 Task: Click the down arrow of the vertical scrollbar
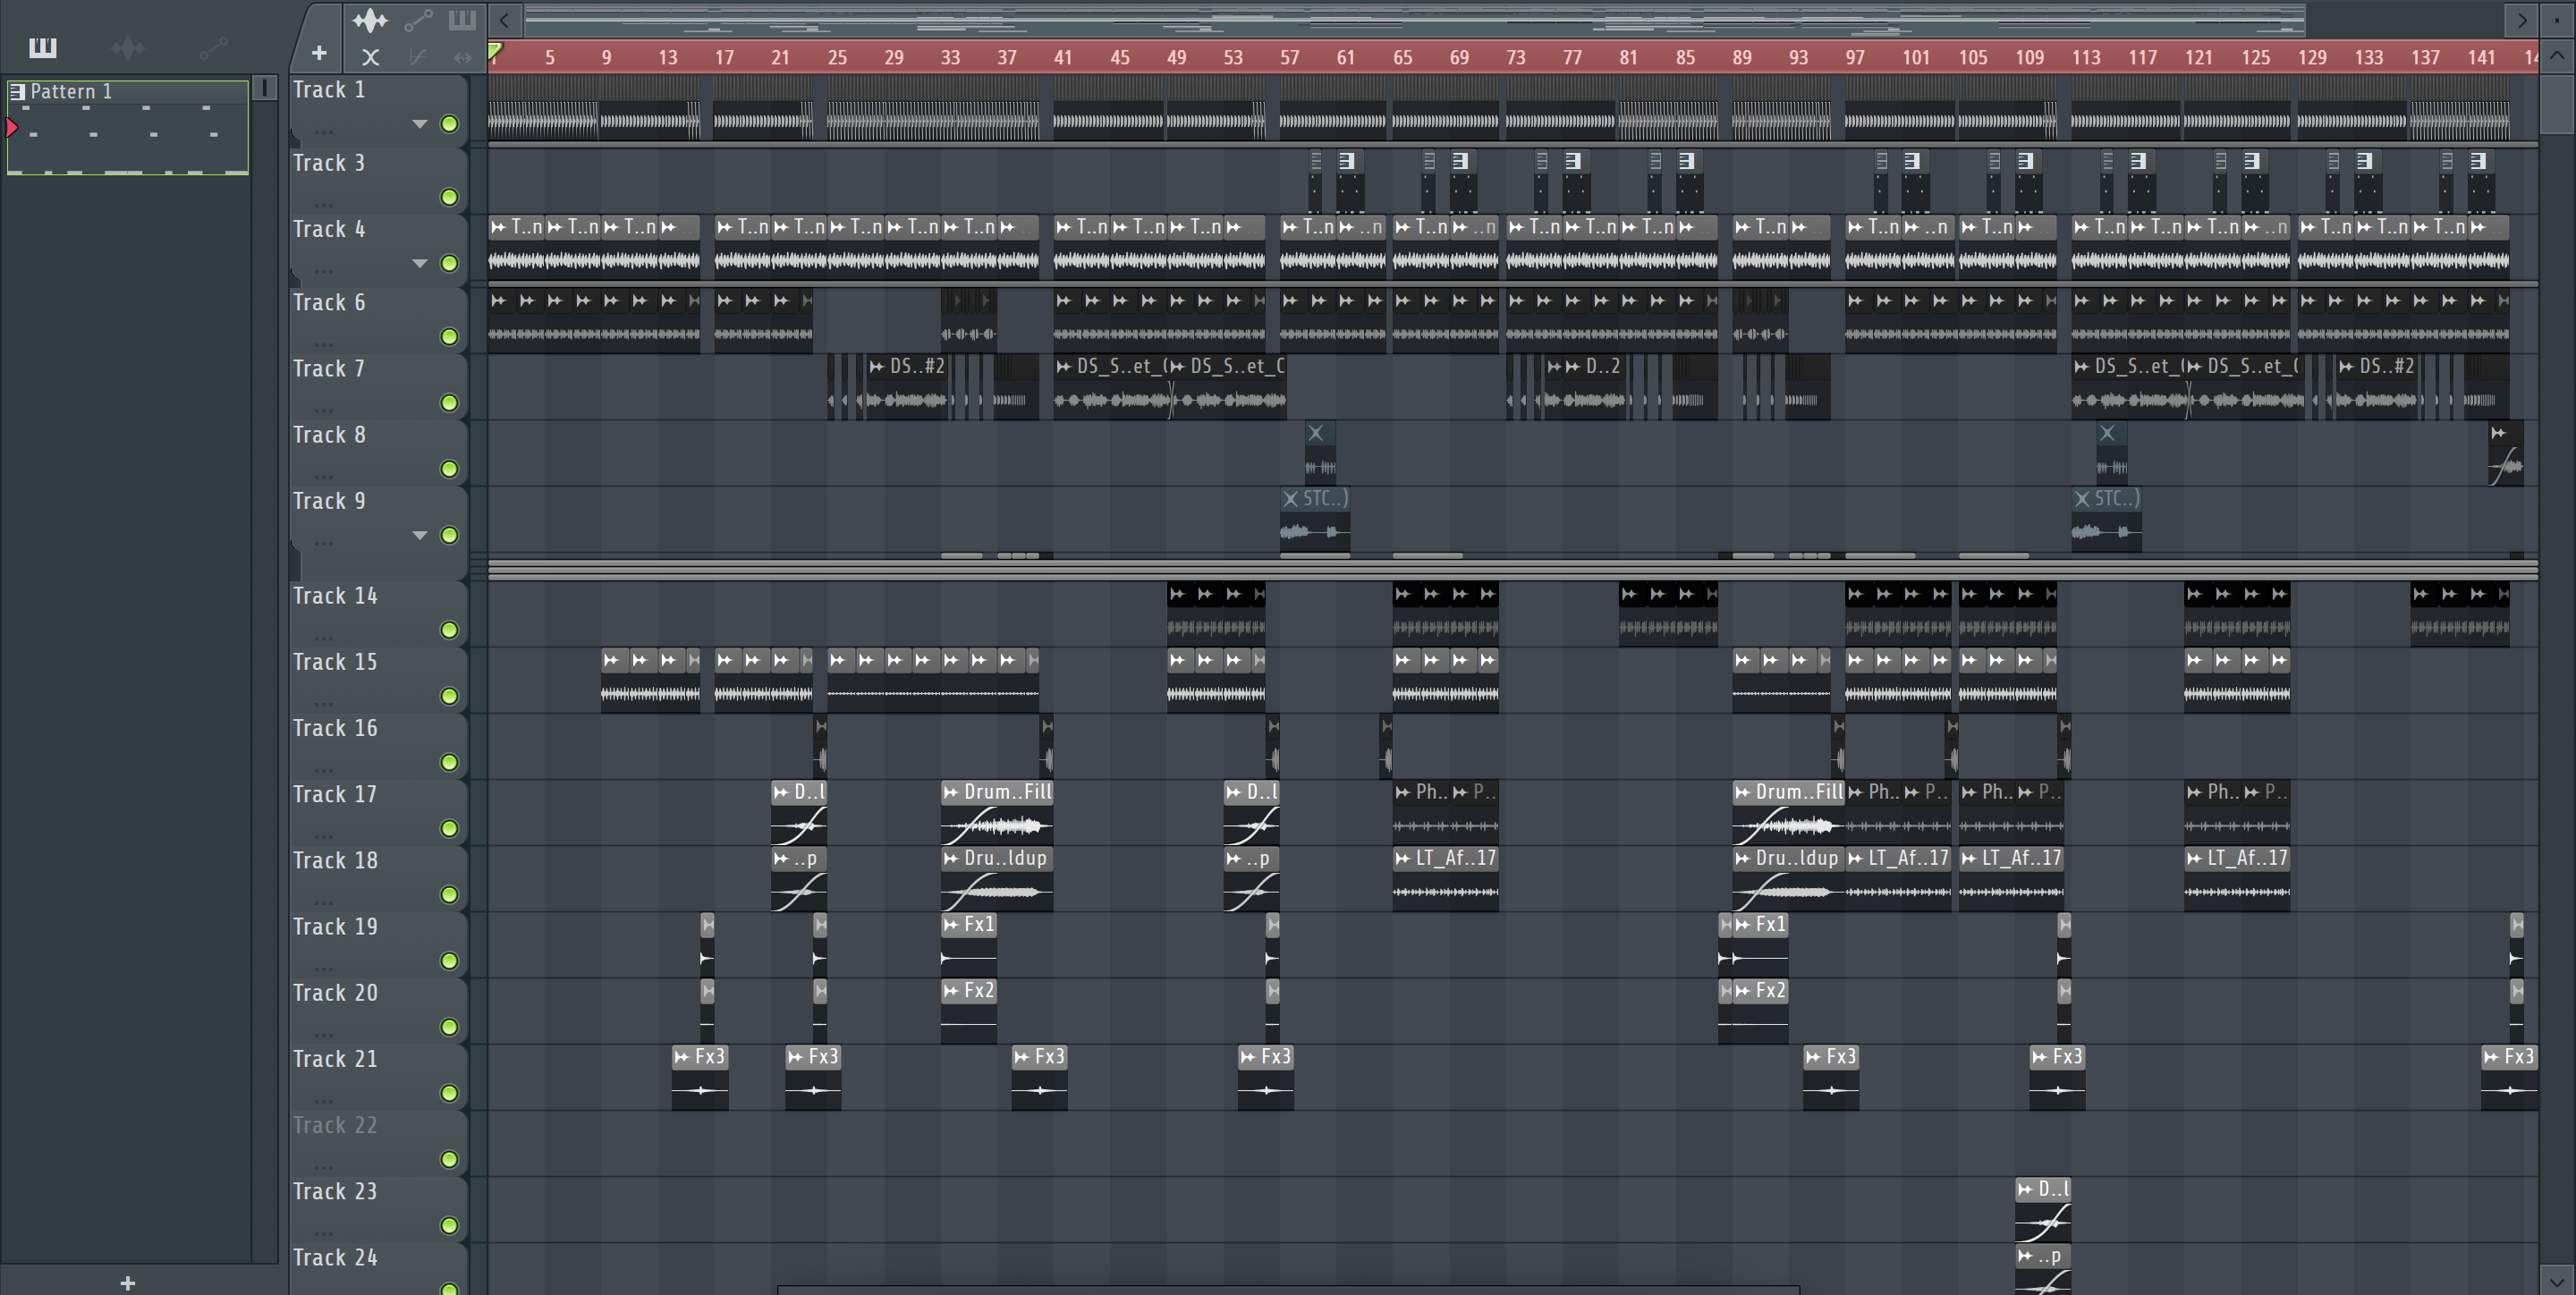(x=2557, y=1281)
